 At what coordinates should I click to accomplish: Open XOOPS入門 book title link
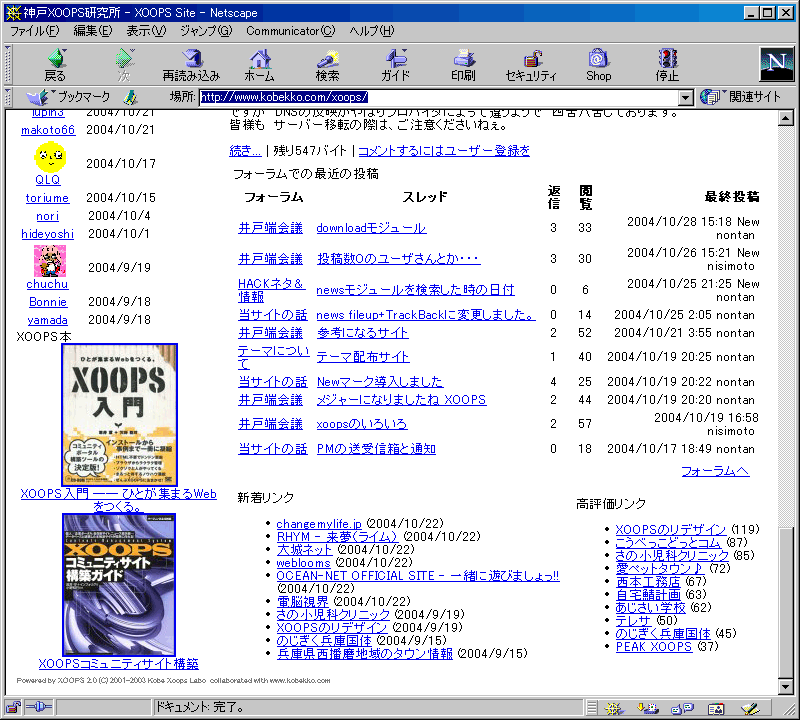(118, 500)
